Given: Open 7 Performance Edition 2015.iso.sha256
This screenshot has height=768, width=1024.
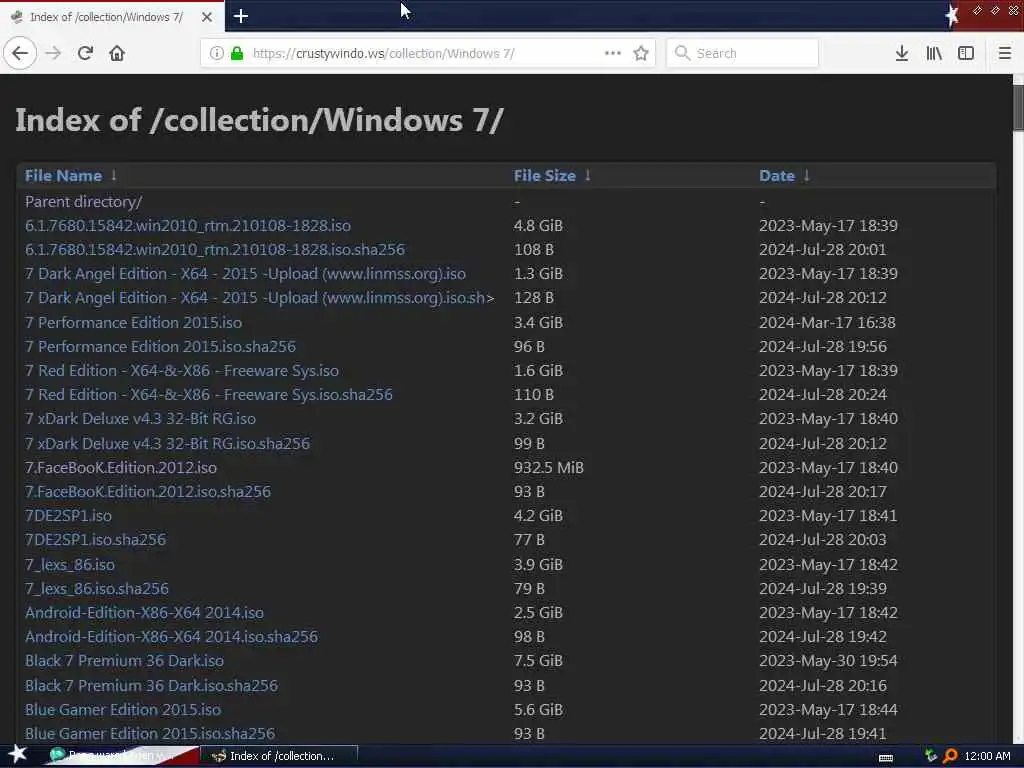Looking at the screenshot, I should [x=161, y=347].
